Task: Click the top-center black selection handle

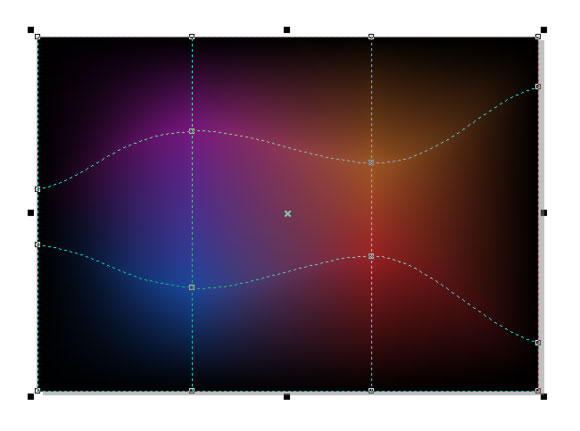Action: tap(287, 30)
